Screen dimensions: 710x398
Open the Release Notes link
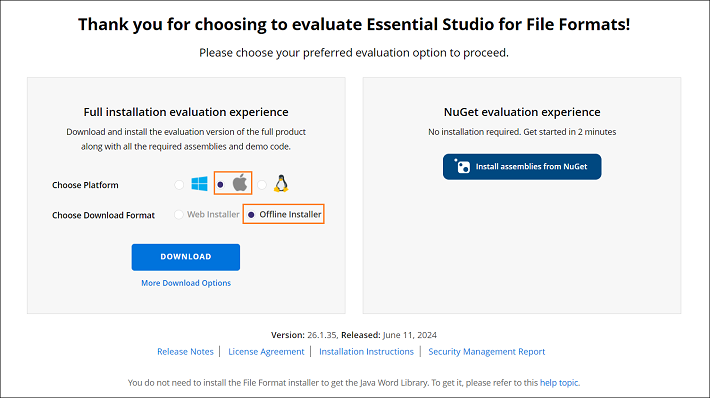click(x=185, y=352)
